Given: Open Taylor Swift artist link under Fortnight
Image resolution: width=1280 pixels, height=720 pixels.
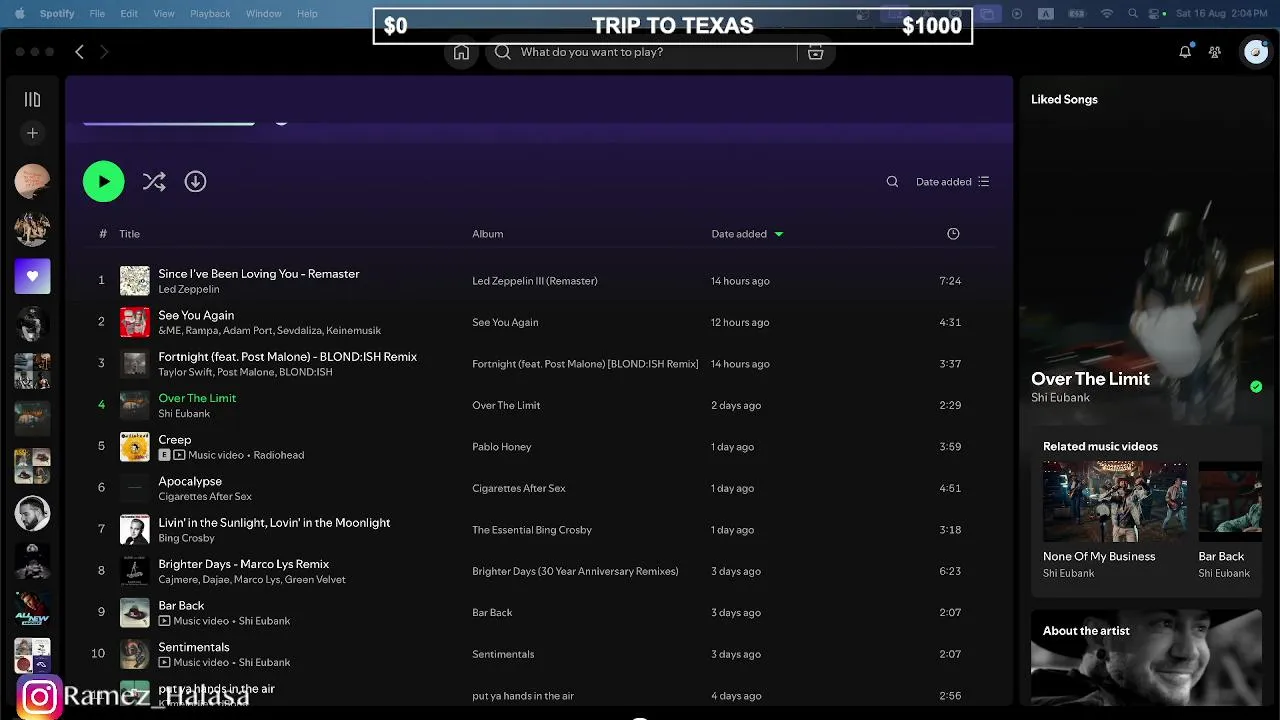Looking at the screenshot, I should 185,372.
